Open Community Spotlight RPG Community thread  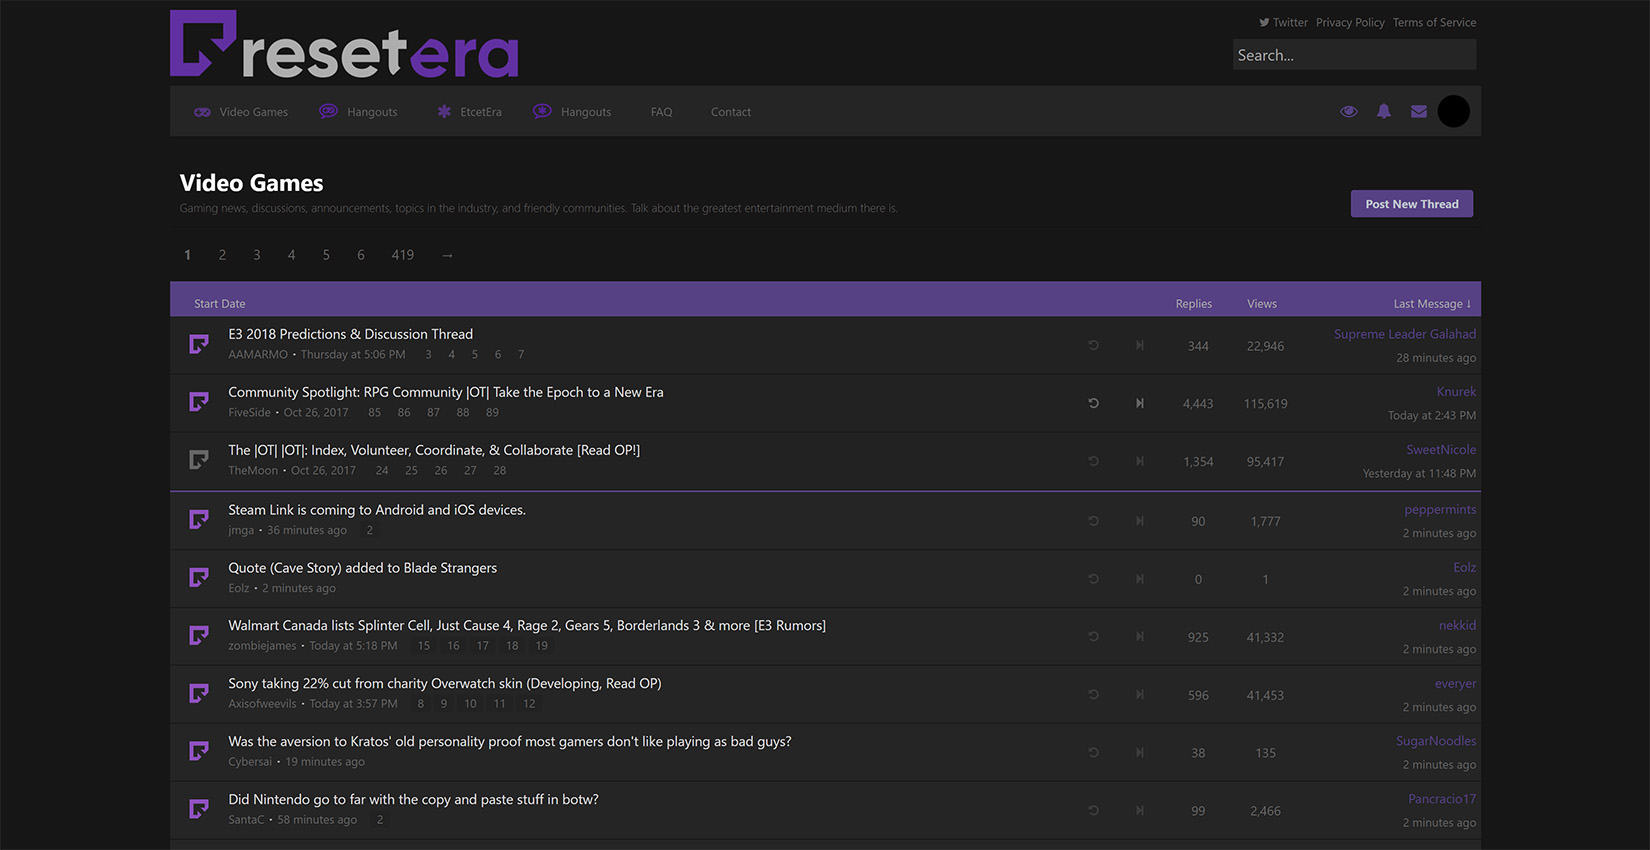(x=445, y=392)
